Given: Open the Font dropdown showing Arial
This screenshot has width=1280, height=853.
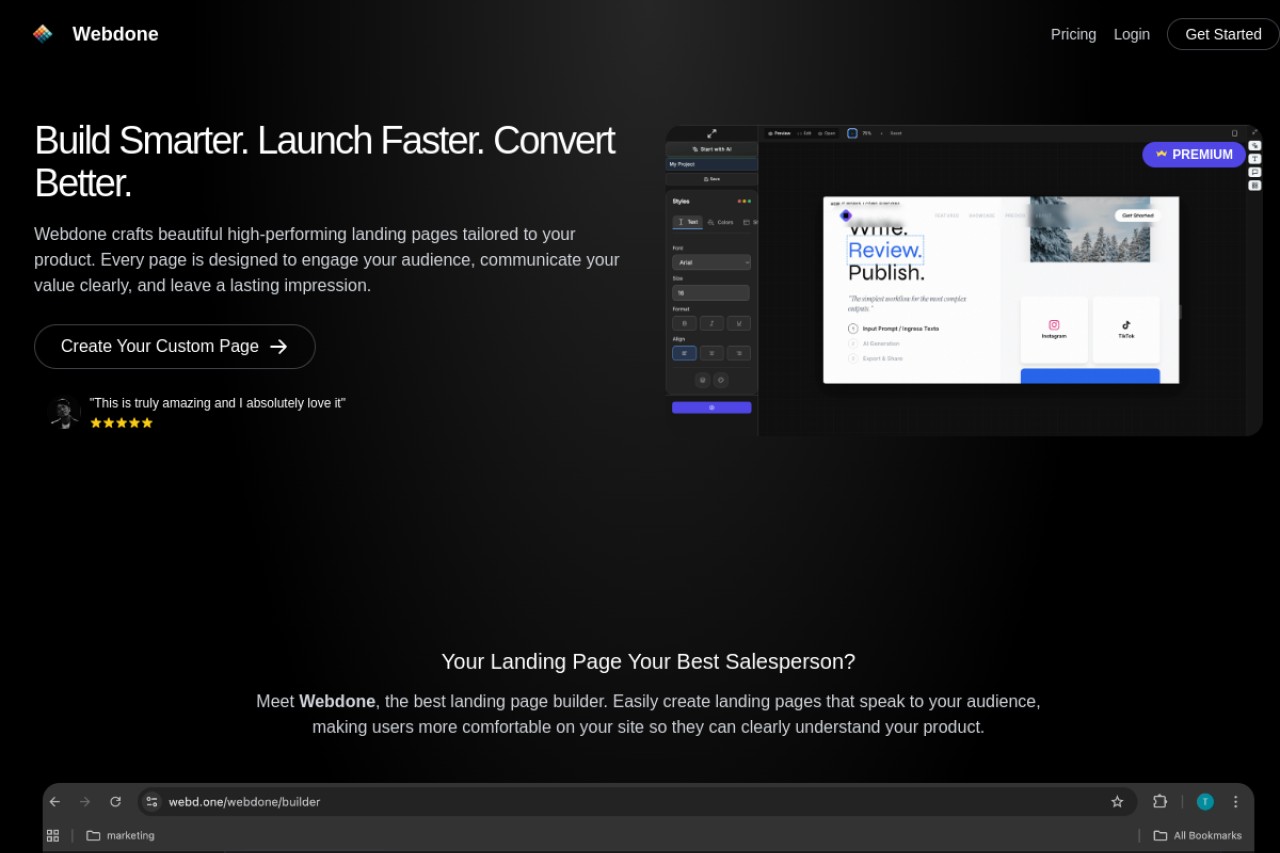Looking at the screenshot, I should click(711, 262).
